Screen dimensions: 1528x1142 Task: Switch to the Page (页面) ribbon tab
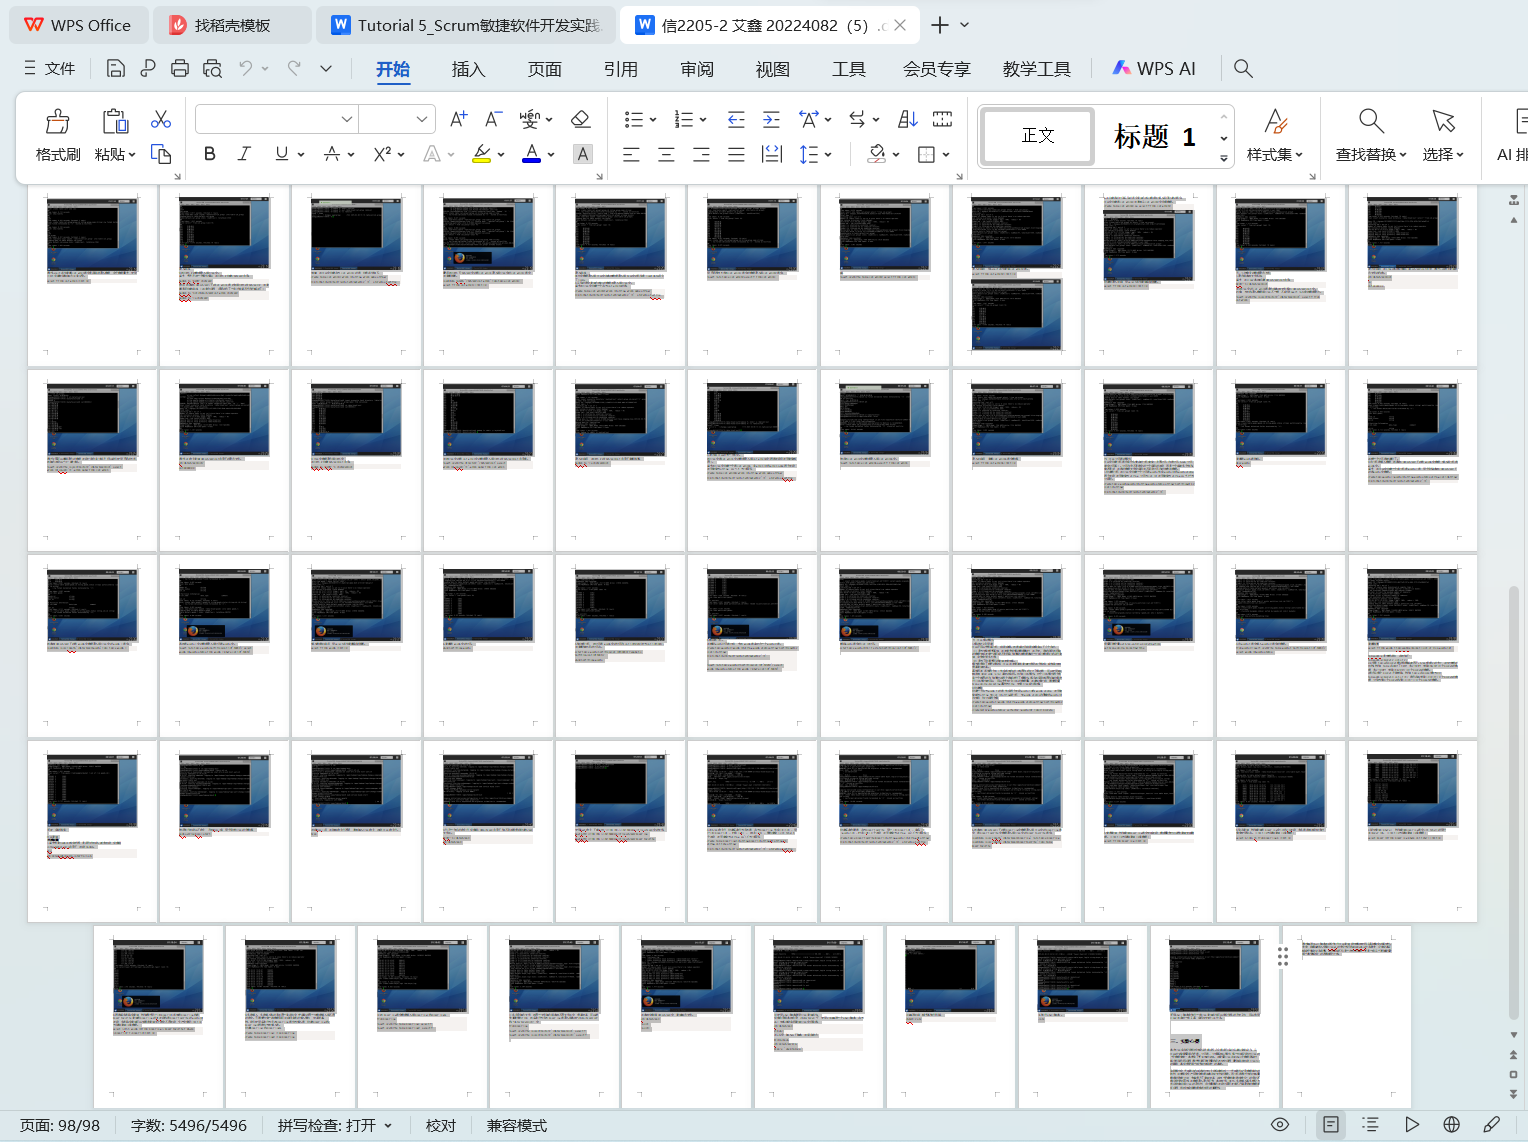pos(545,69)
